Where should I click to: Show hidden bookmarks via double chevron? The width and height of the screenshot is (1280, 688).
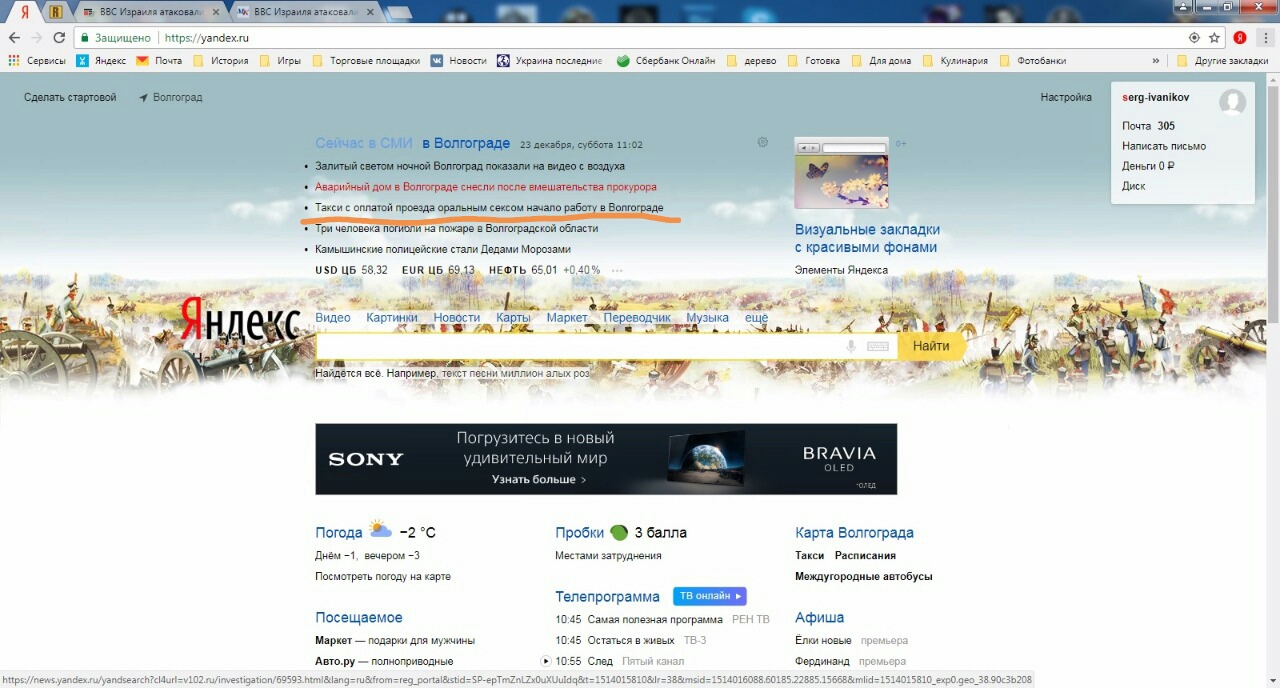point(1156,61)
